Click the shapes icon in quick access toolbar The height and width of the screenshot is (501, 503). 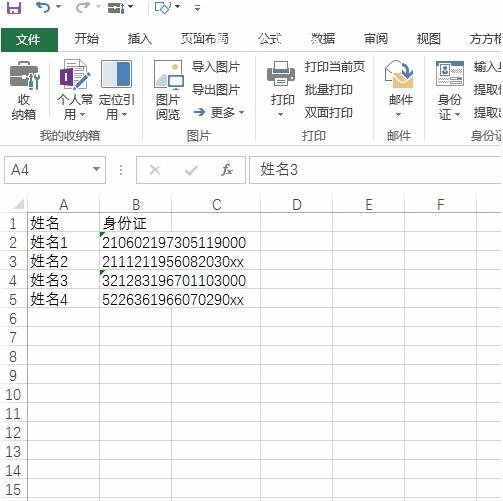click(163, 7)
